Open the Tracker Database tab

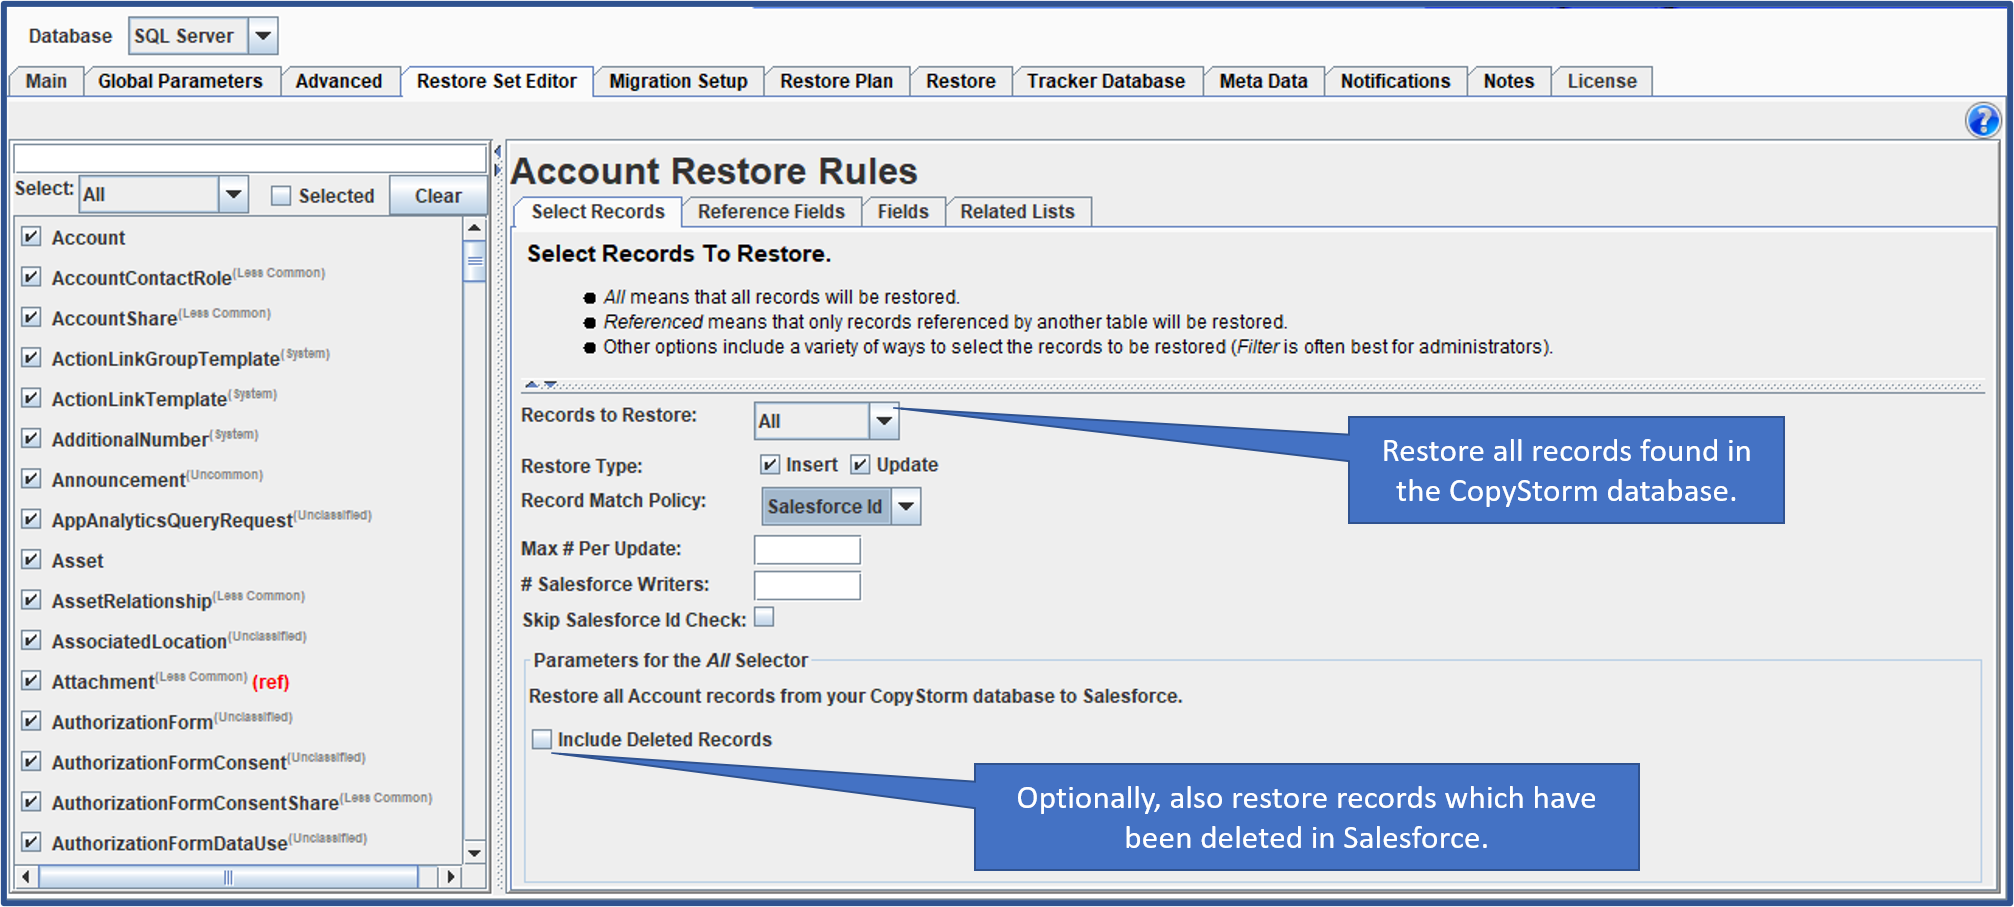point(1106,81)
